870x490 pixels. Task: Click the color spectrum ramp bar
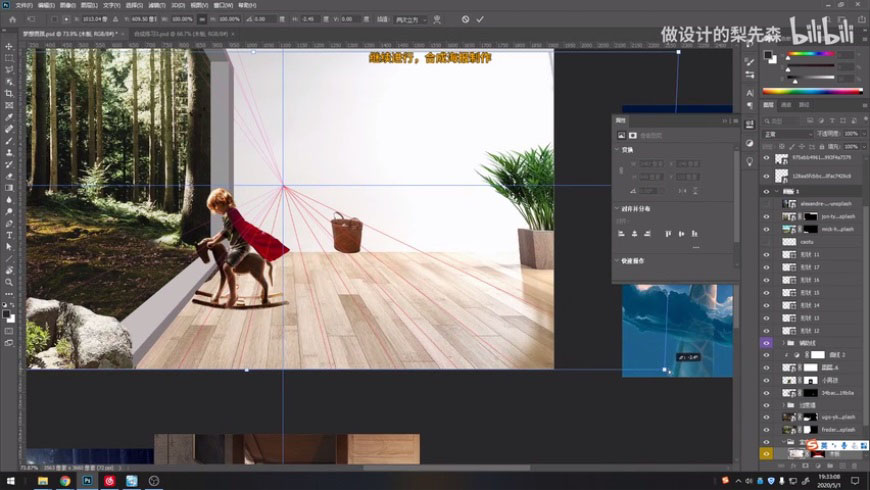(x=812, y=91)
